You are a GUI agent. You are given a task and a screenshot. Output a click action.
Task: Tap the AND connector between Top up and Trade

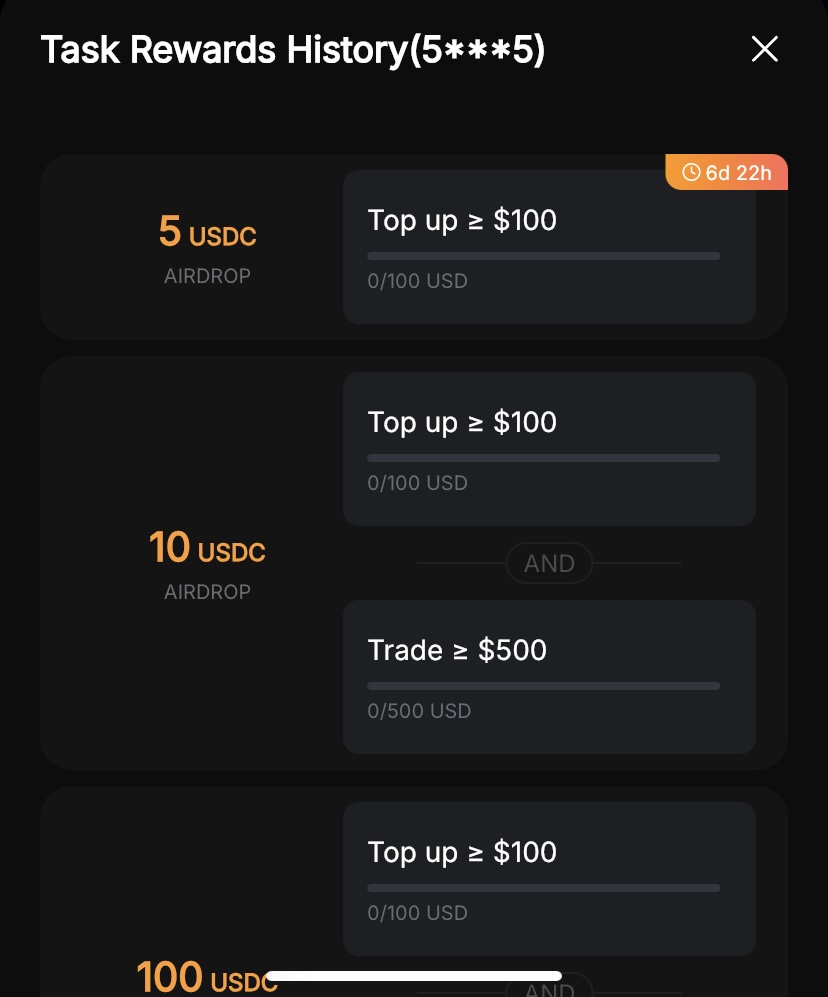click(549, 563)
